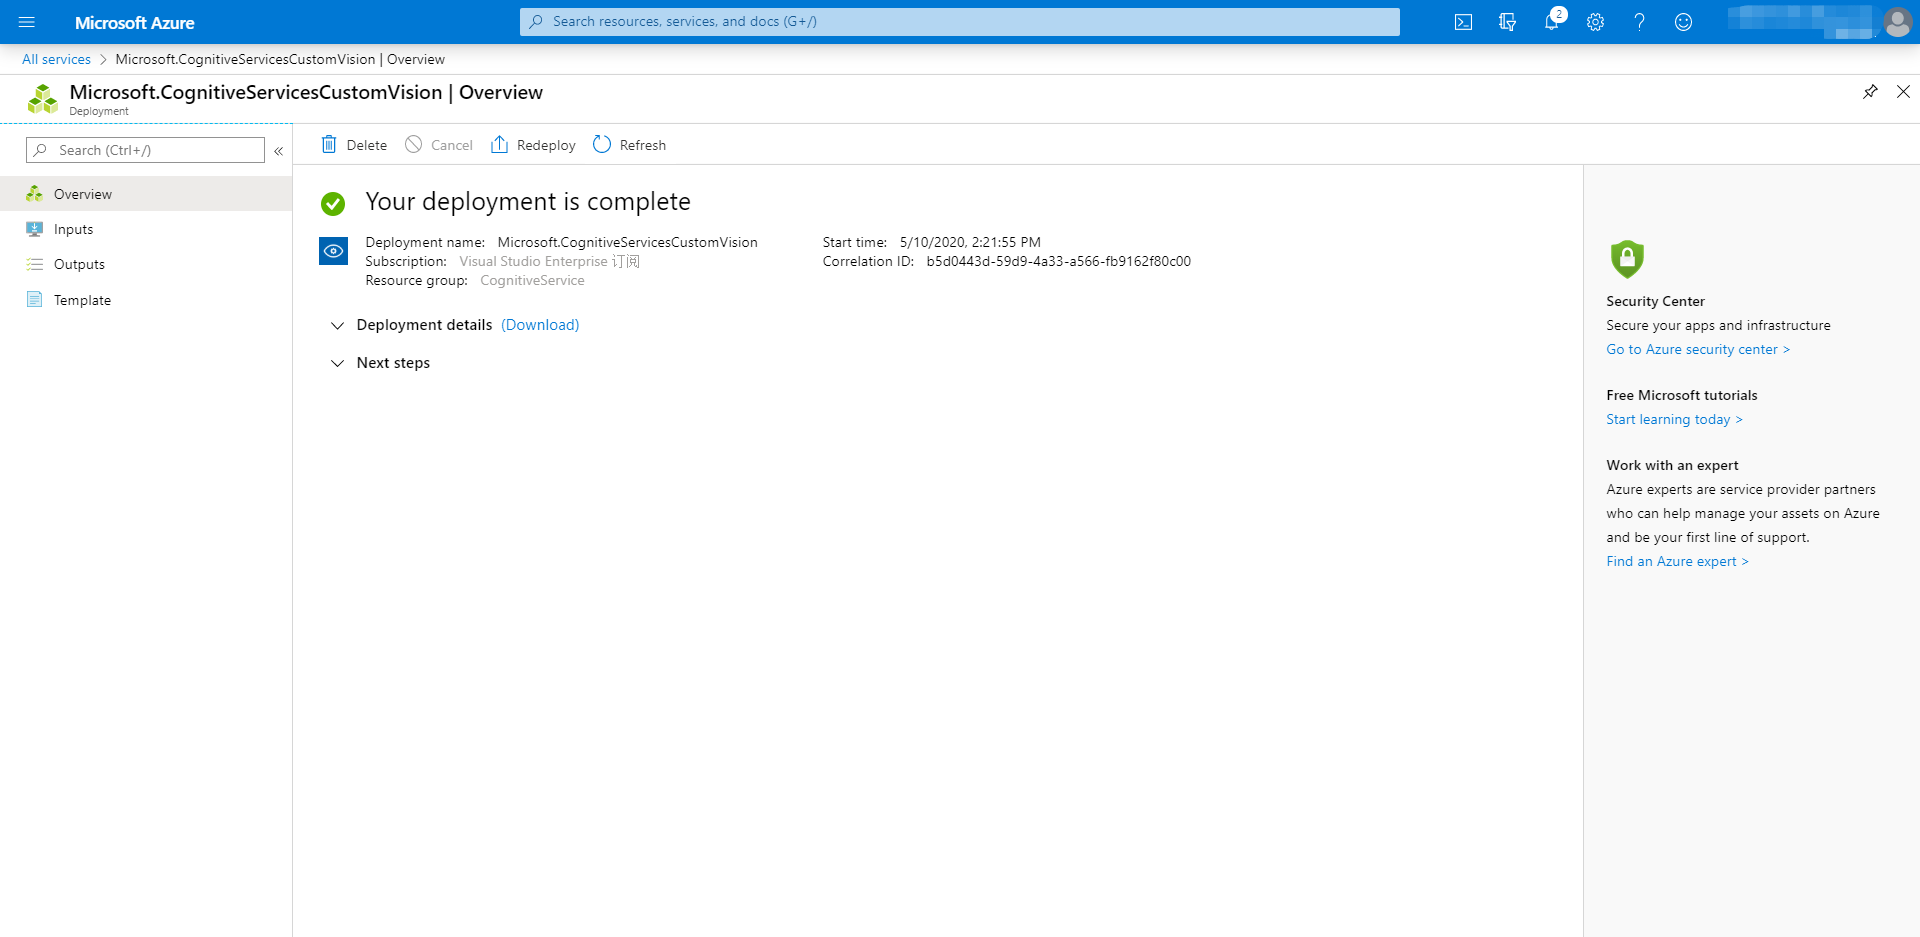
Task: Focus the global resource search box
Action: 960,22
